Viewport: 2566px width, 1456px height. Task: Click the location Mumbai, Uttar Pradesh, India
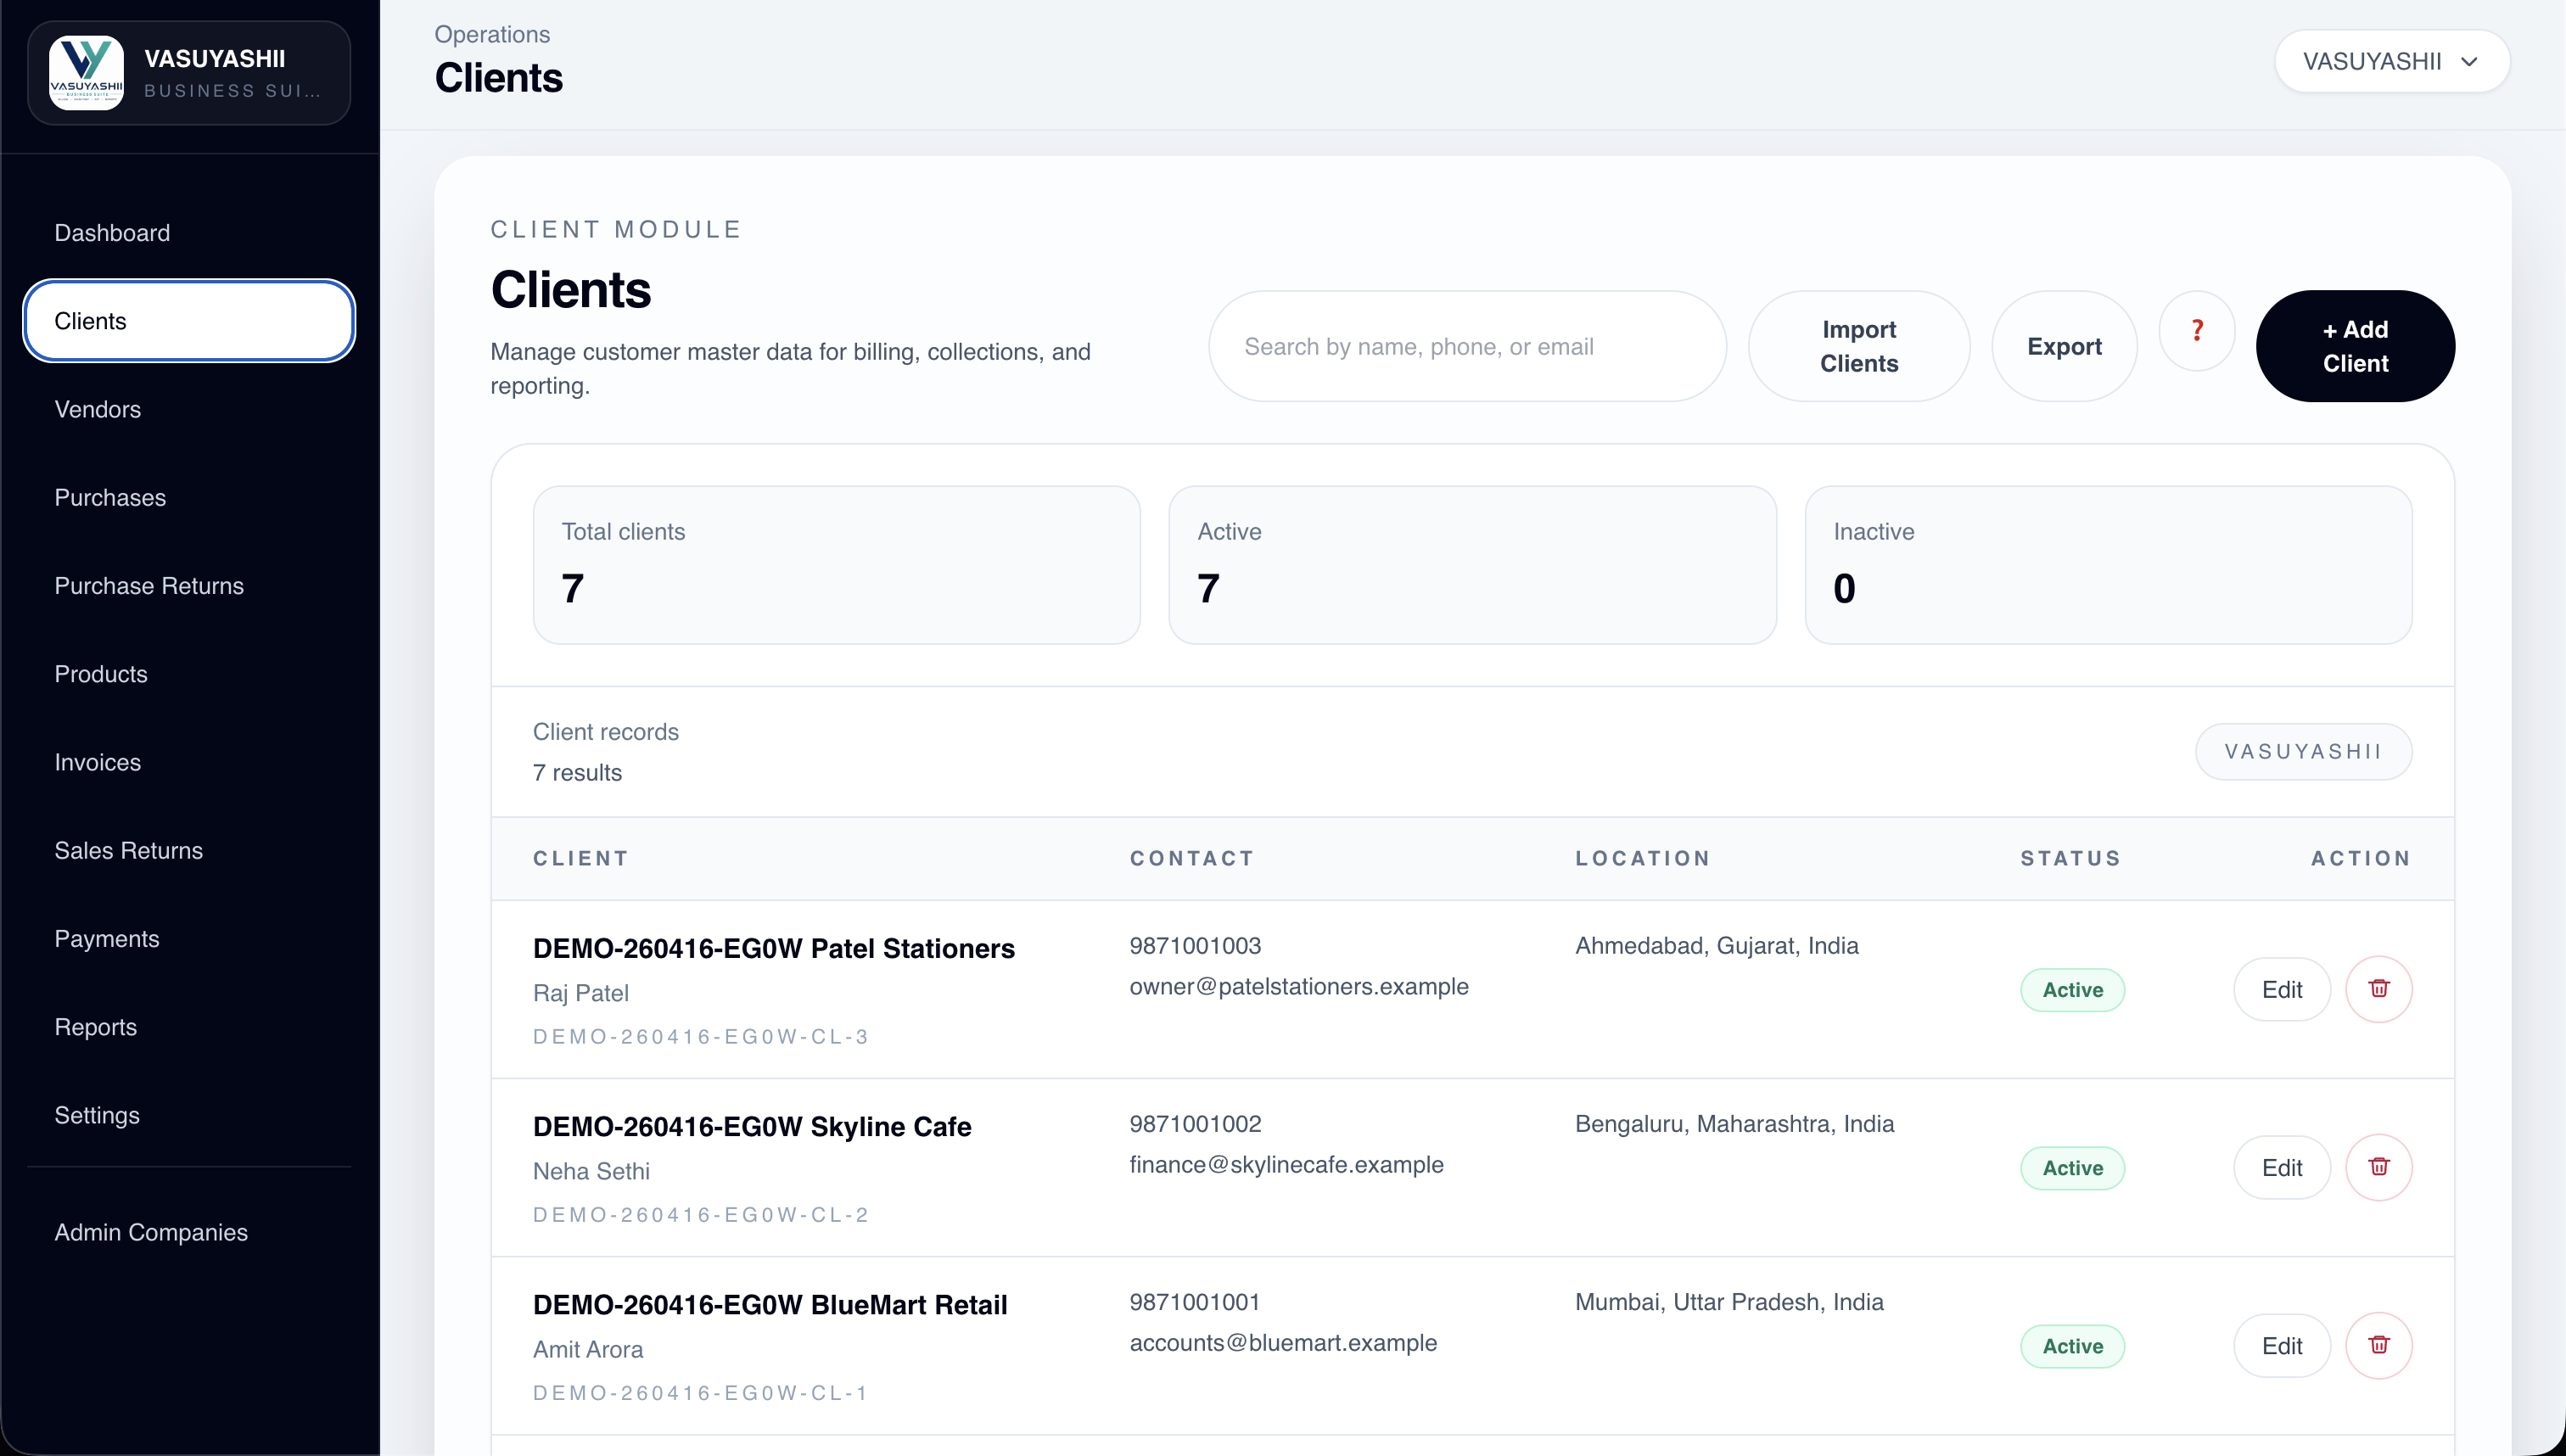coord(1730,1302)
